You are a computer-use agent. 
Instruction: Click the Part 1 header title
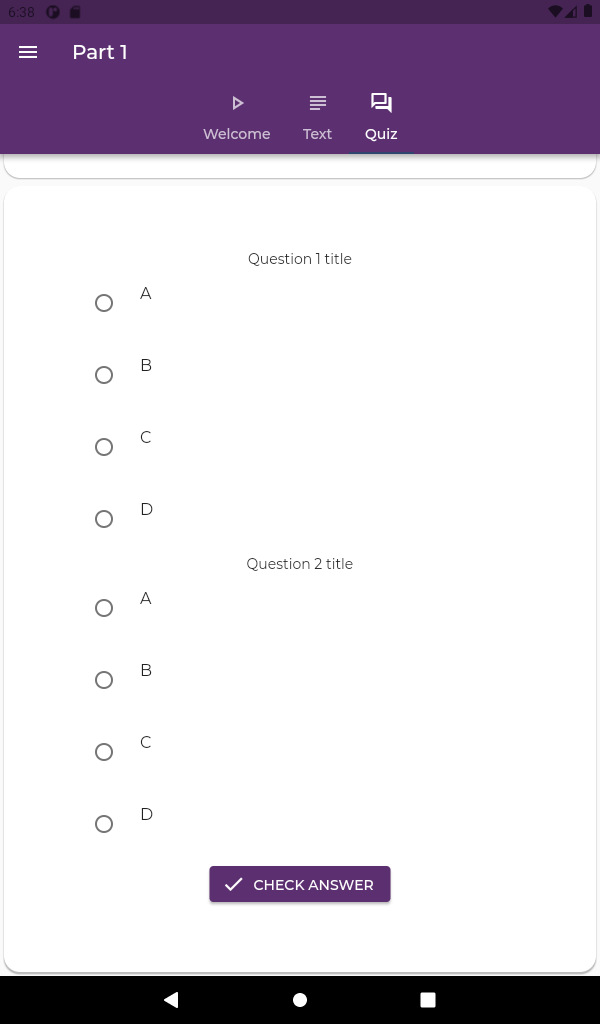[x=100, y=52]
